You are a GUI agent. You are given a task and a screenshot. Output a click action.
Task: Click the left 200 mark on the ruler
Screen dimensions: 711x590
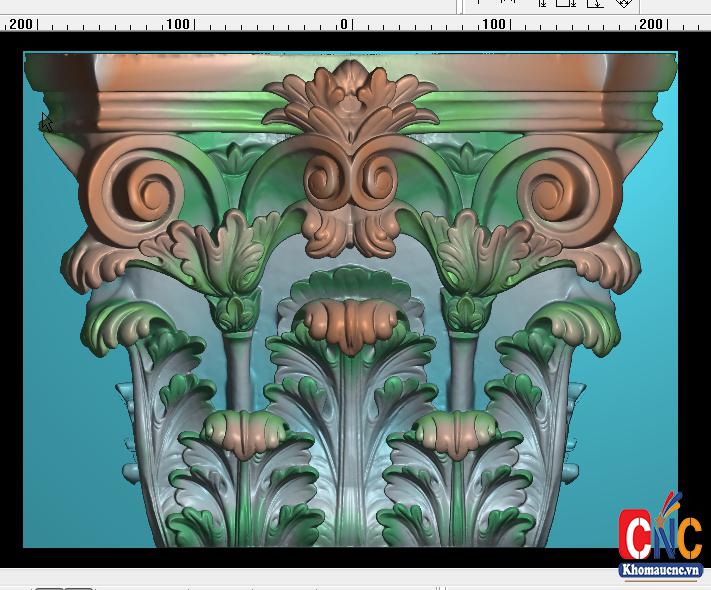[x=20, y=24]
